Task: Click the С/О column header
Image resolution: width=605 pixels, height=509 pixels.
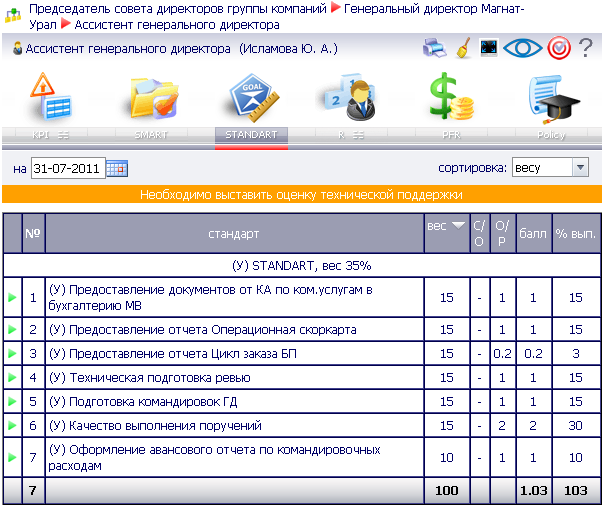Action: click(480, 233)
